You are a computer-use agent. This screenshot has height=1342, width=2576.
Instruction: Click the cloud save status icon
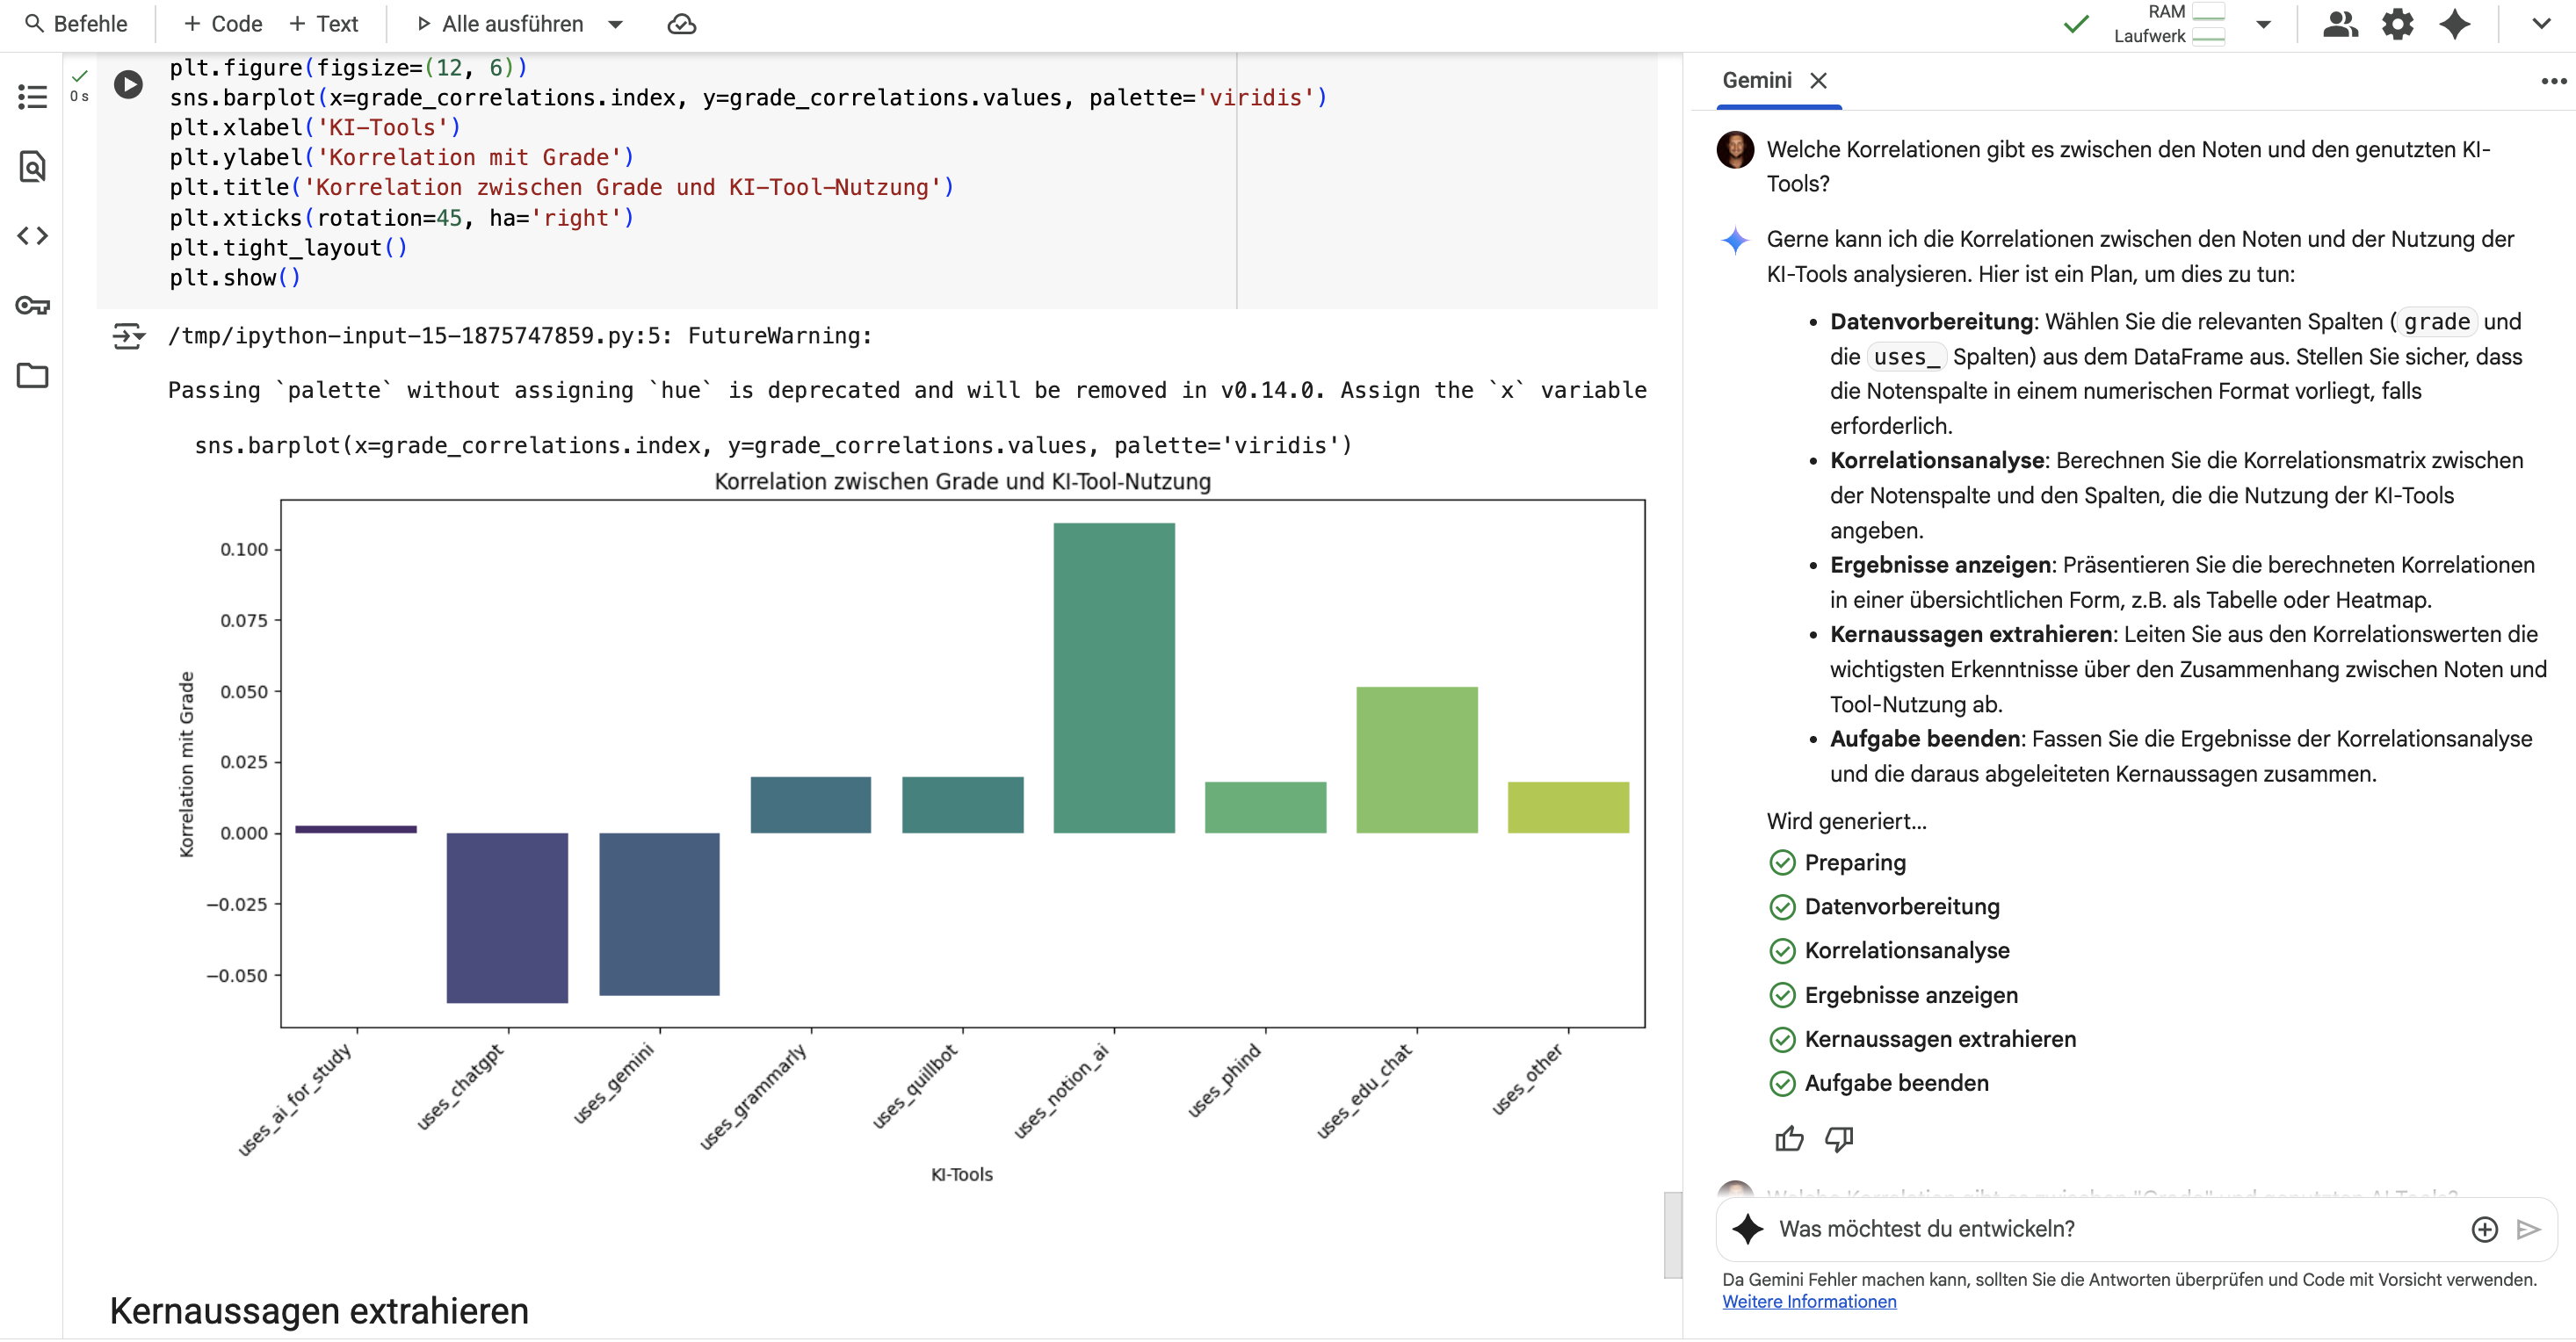point(681,24)
